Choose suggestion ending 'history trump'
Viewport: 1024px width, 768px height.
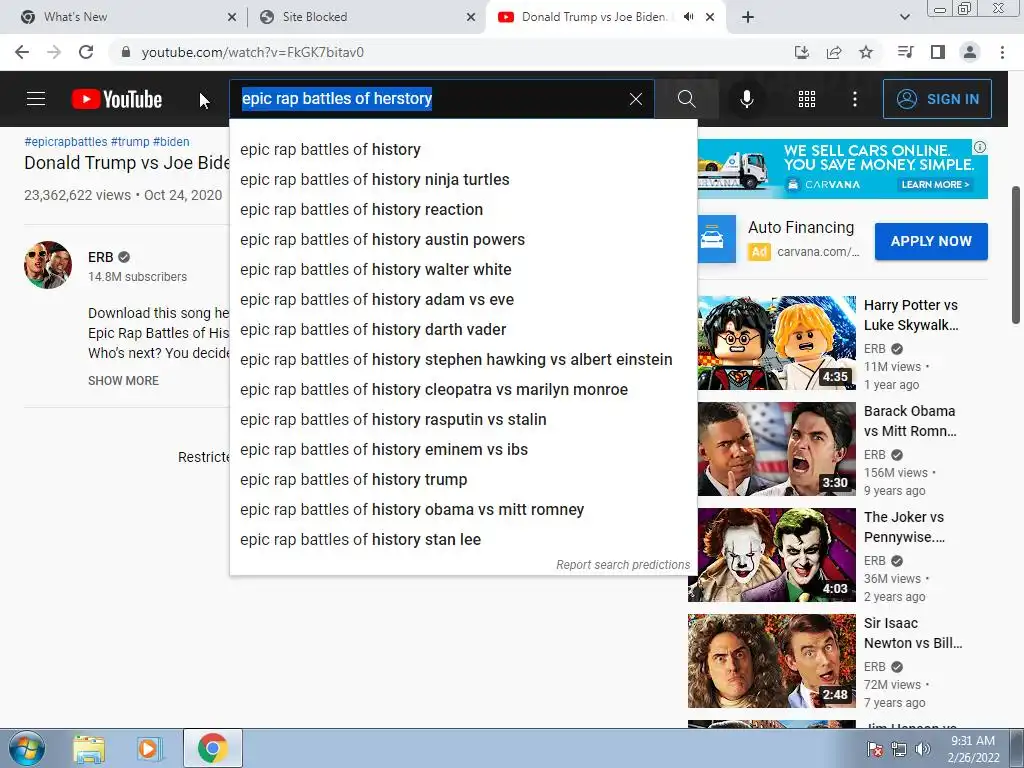tap(463, 480)
